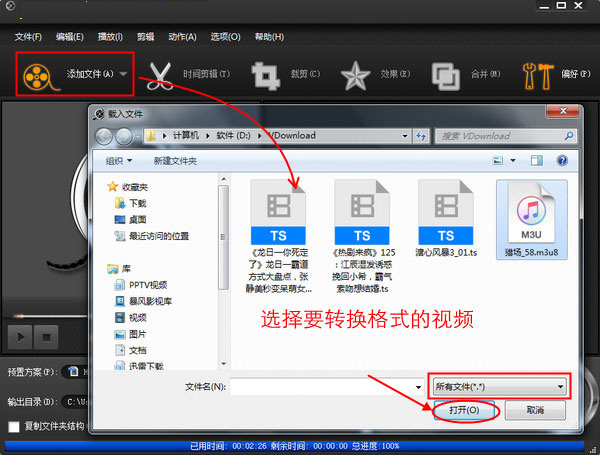Click 新建文件夹 in dialog toolbar
The height and width of the screenshot is (455, 600).
tap(175, 160)
